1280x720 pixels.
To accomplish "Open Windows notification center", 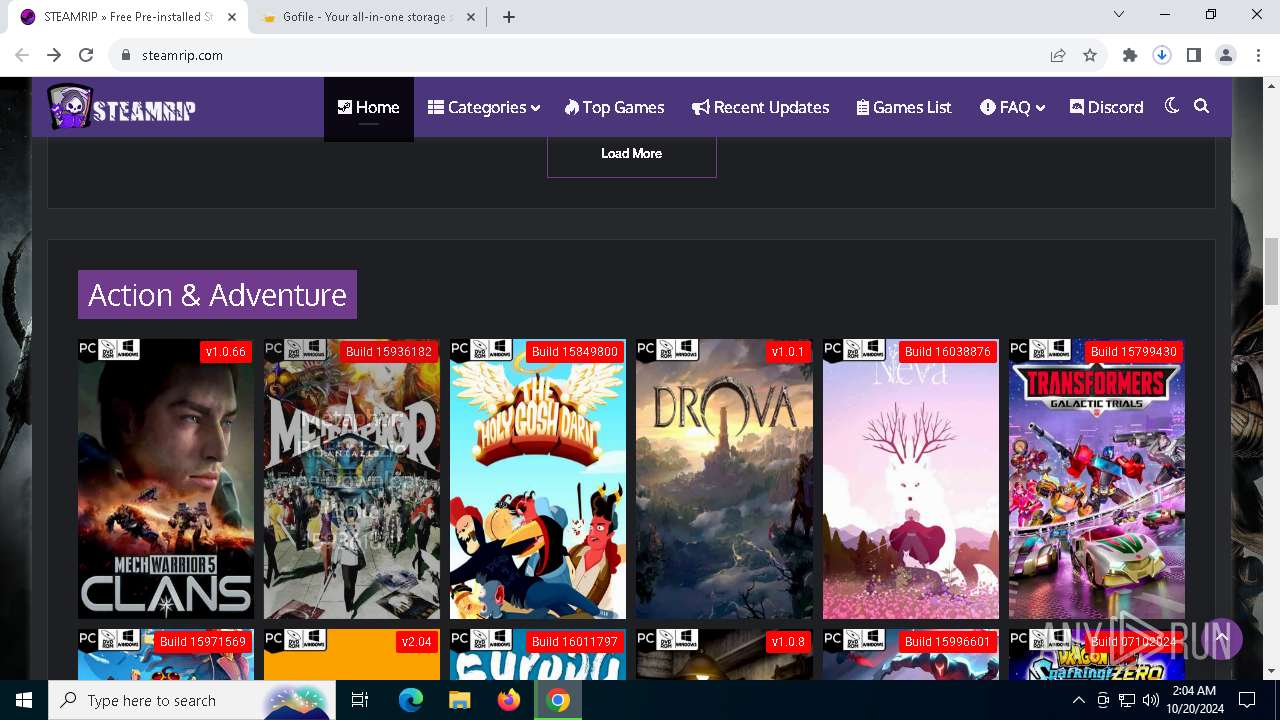I will click(1247, 700).
